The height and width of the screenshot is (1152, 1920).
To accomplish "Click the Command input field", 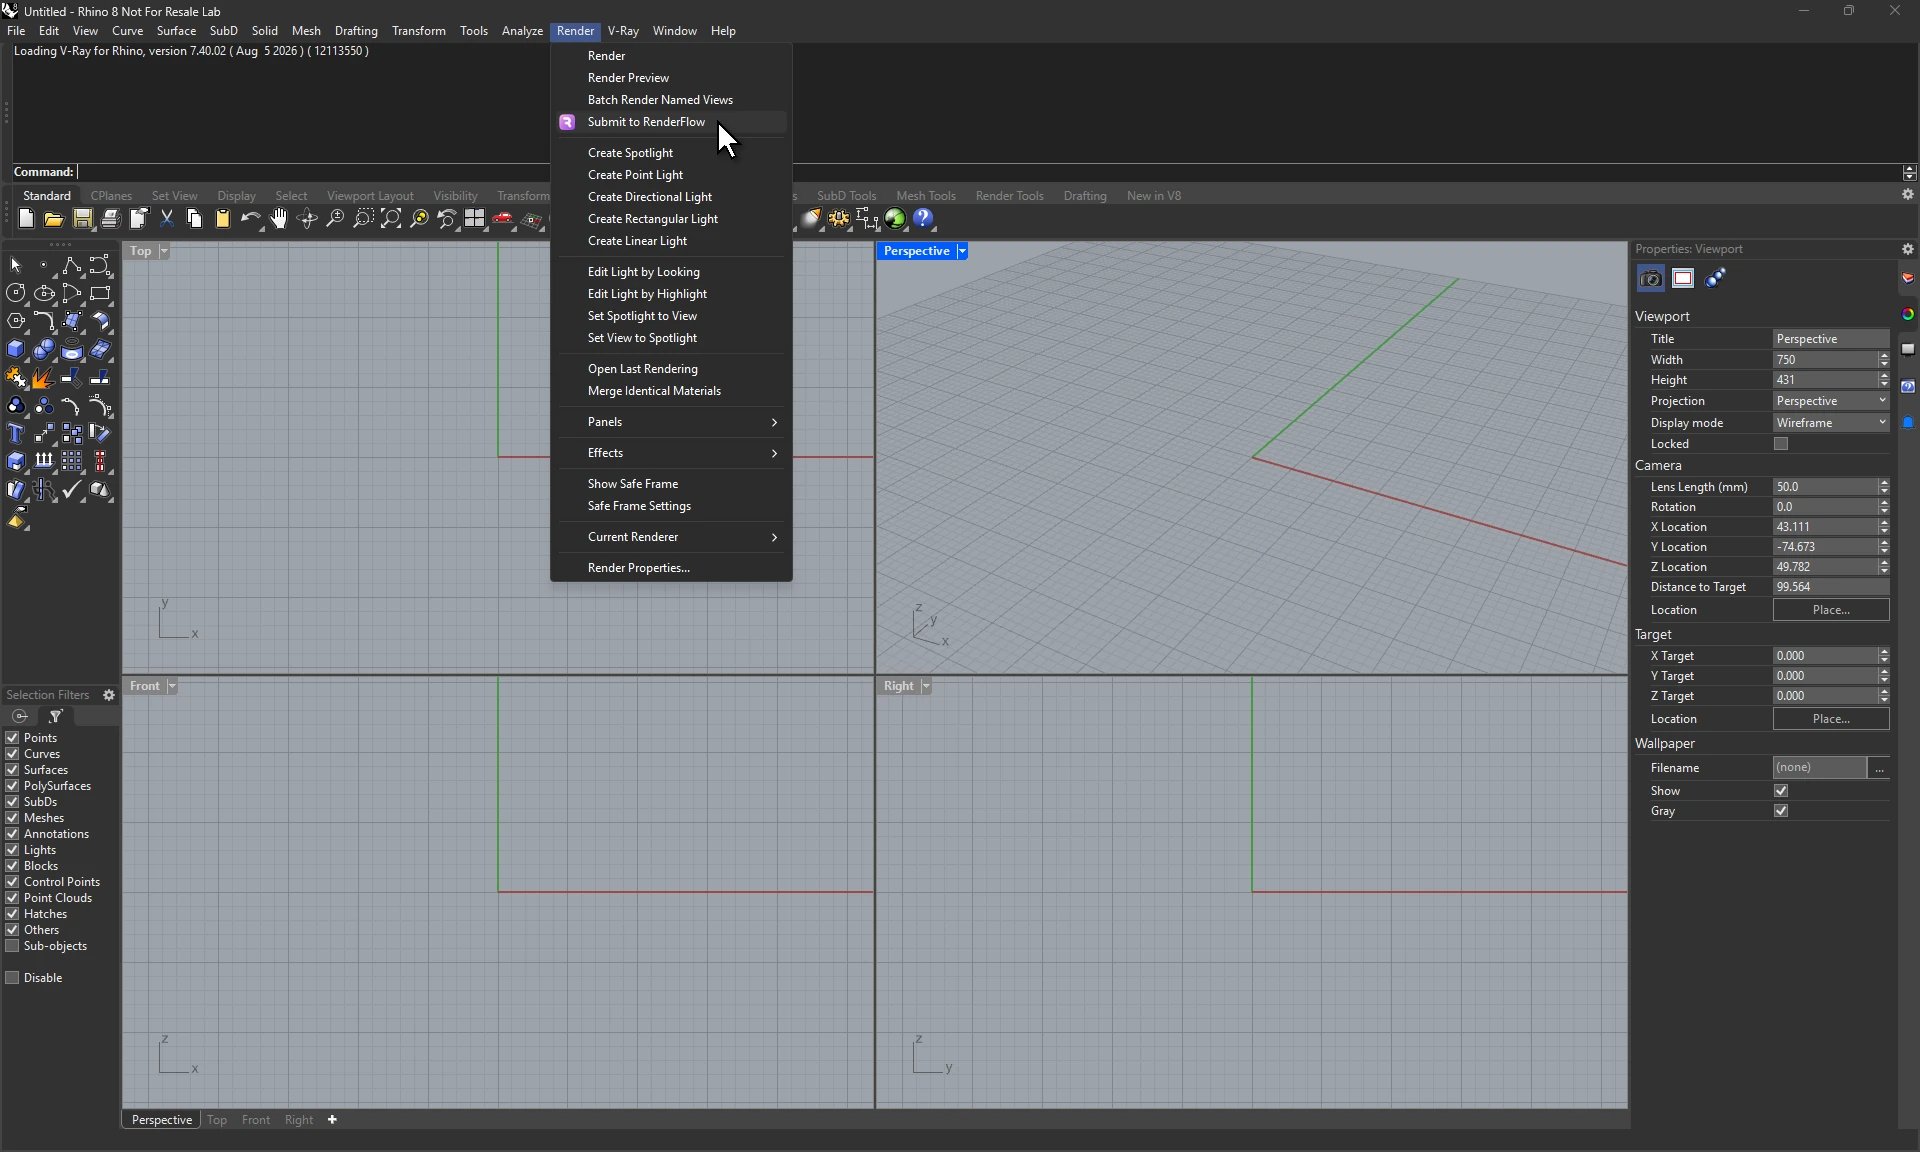I will (989, 172).
